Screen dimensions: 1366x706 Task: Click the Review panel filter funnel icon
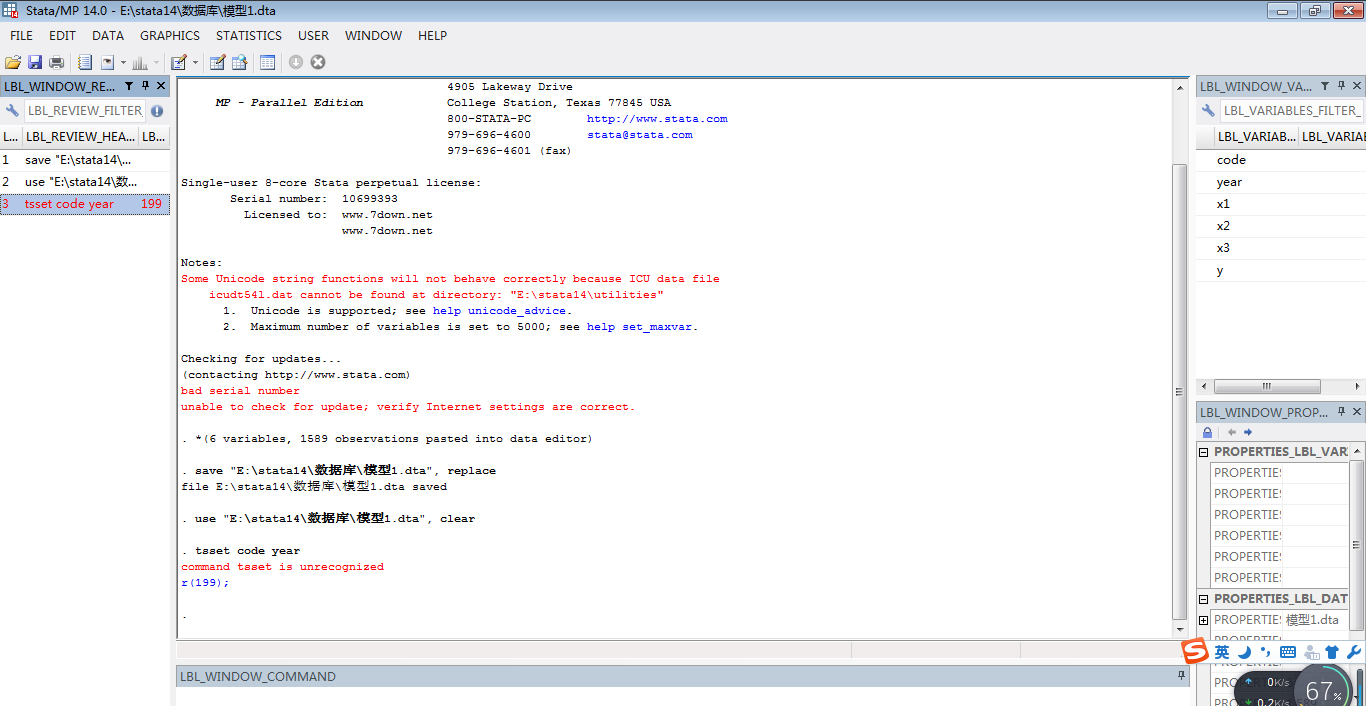click(x=129, y=86)
